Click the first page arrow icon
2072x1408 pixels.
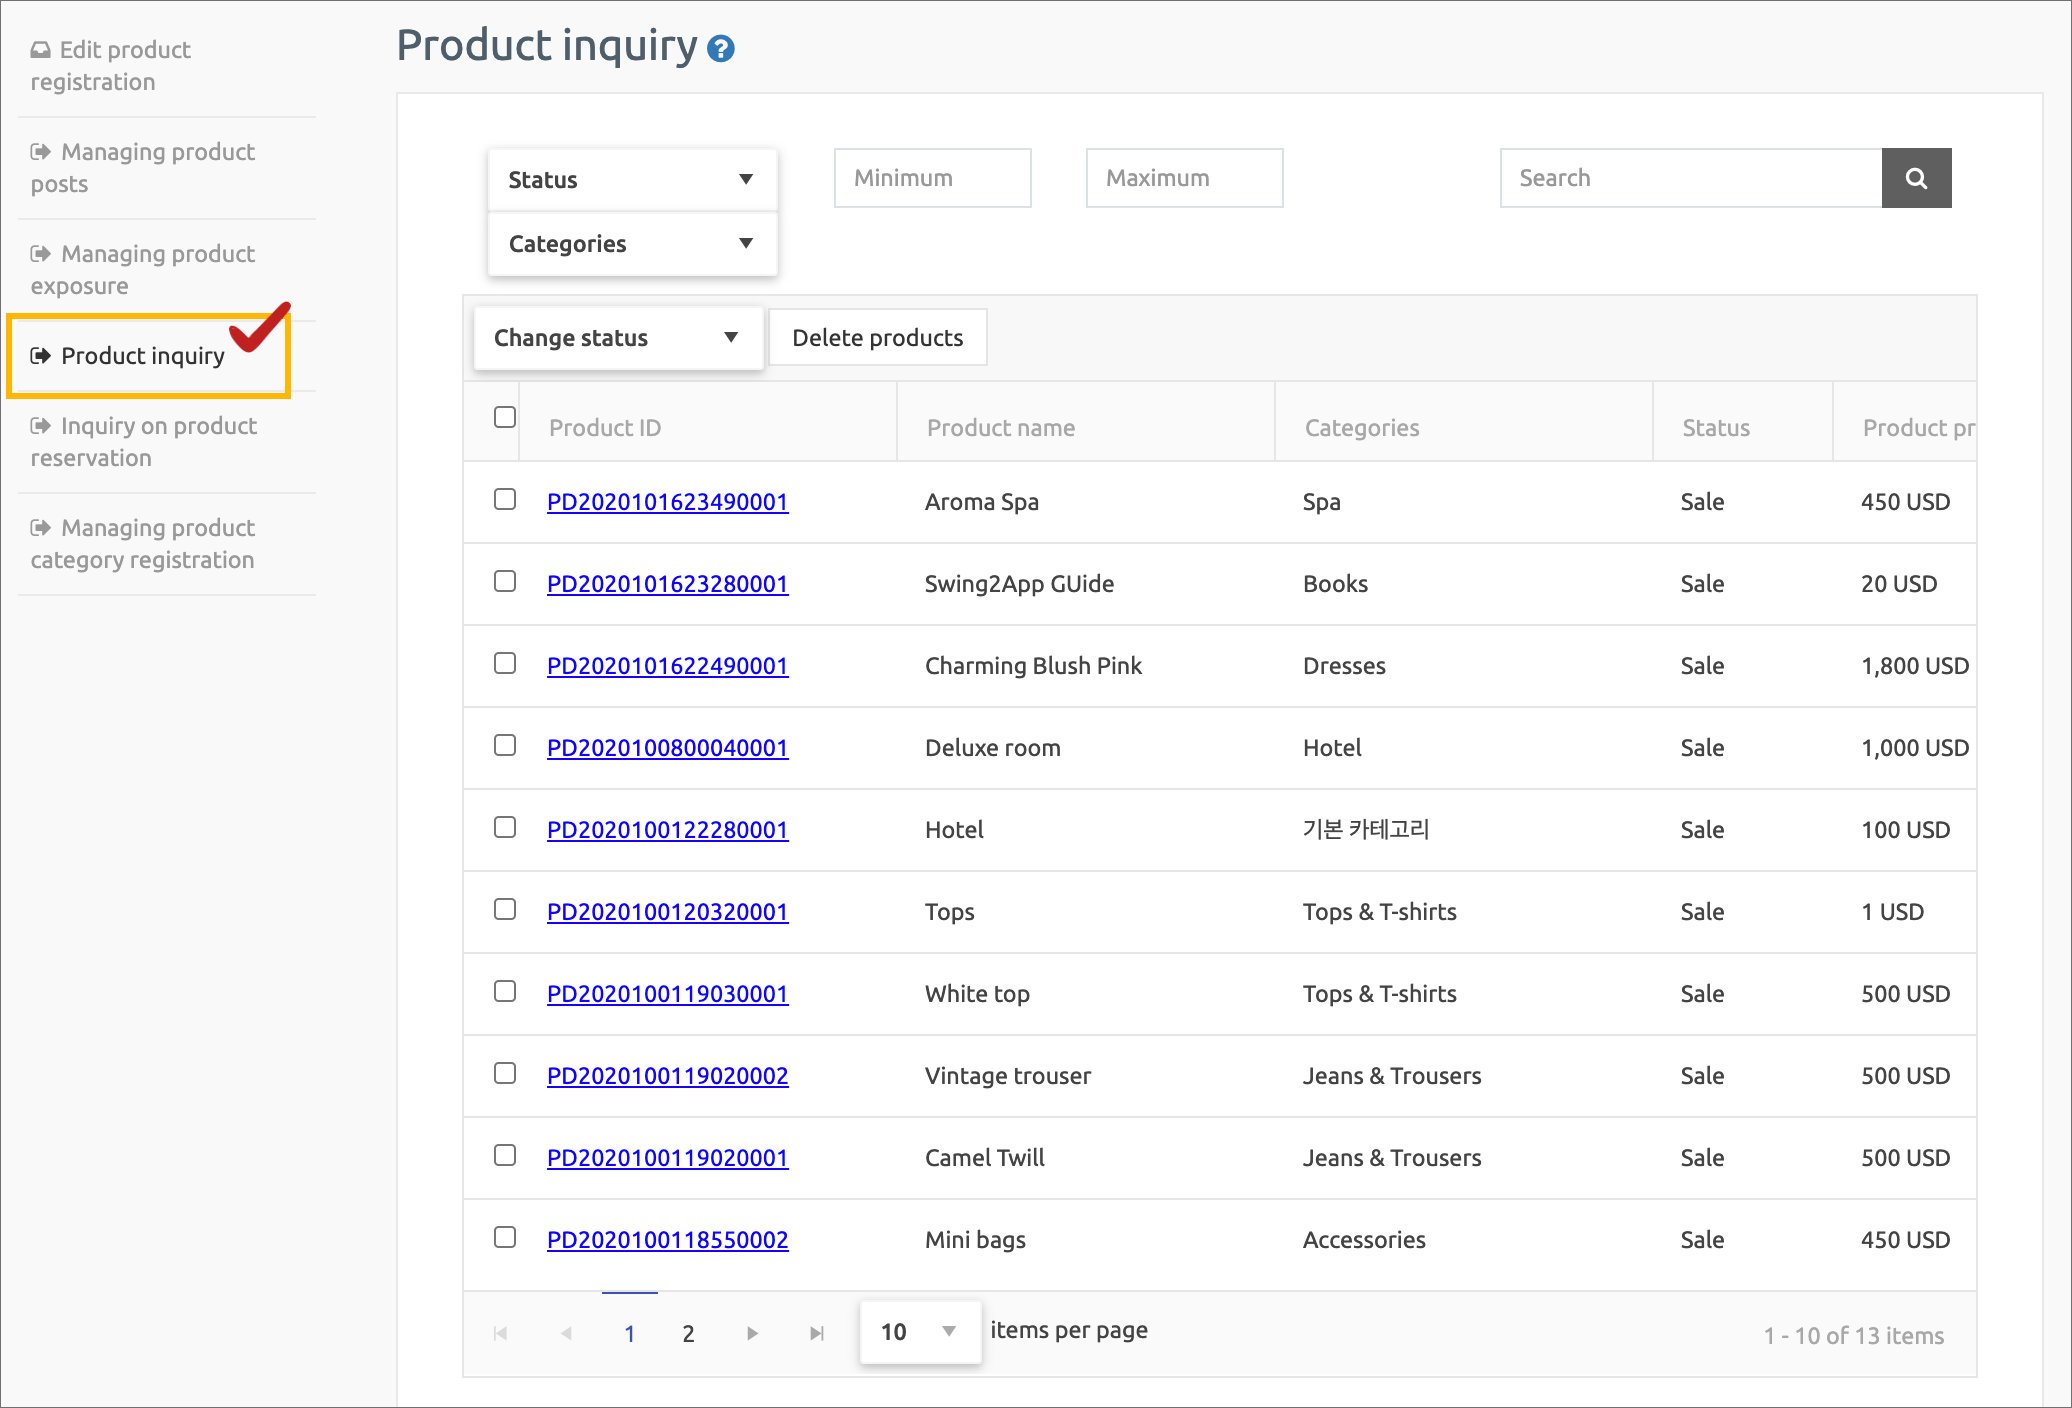pyautogui.click(x=501, y=1333)
